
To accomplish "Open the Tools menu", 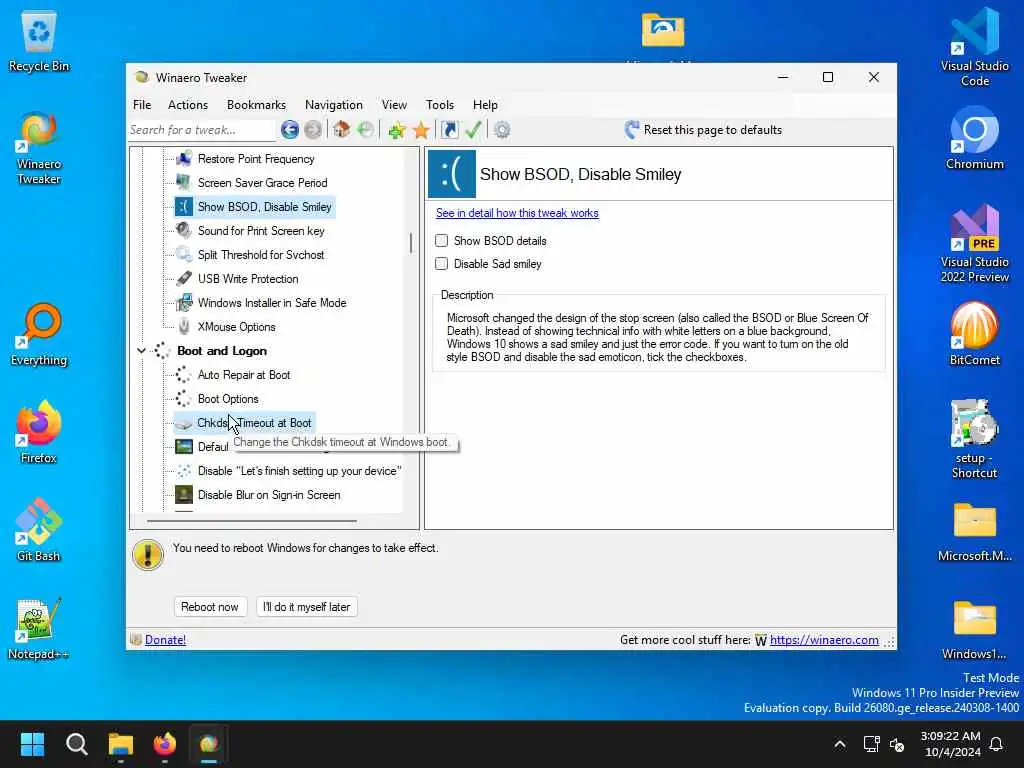I will point(440,104).
